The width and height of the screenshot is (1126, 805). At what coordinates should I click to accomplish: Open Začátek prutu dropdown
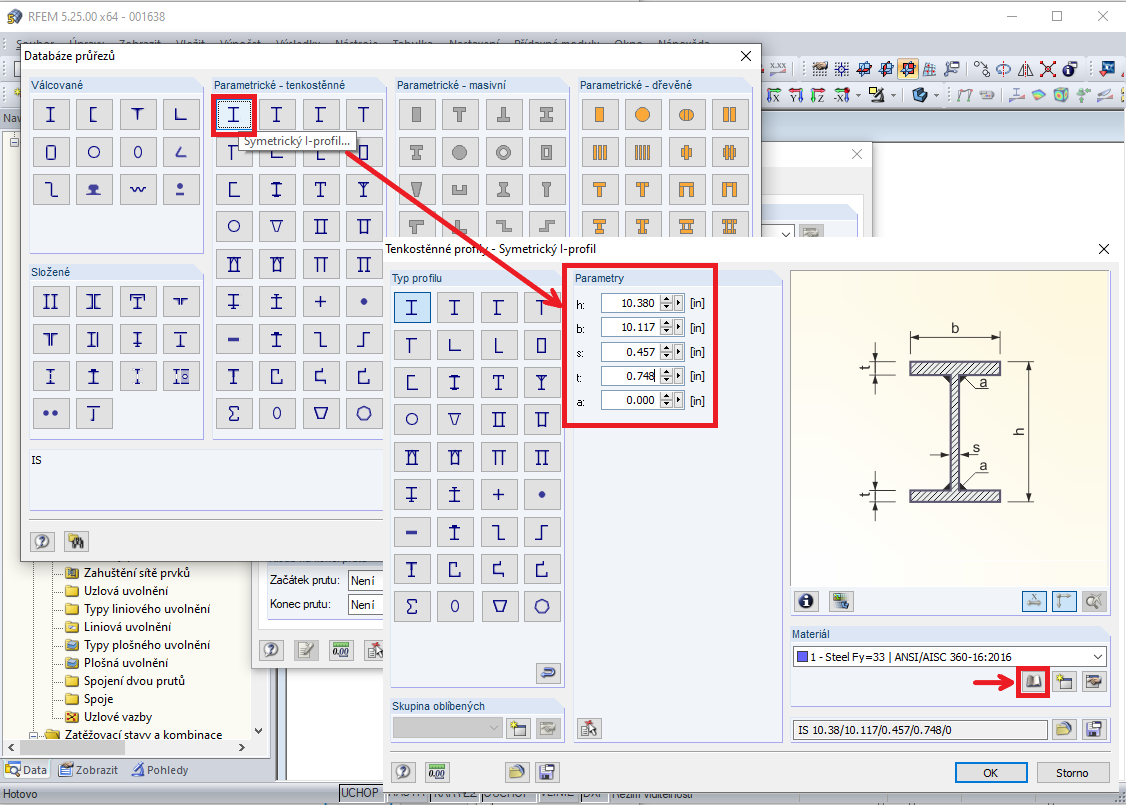pyautogui.click(x=366, y=580)
